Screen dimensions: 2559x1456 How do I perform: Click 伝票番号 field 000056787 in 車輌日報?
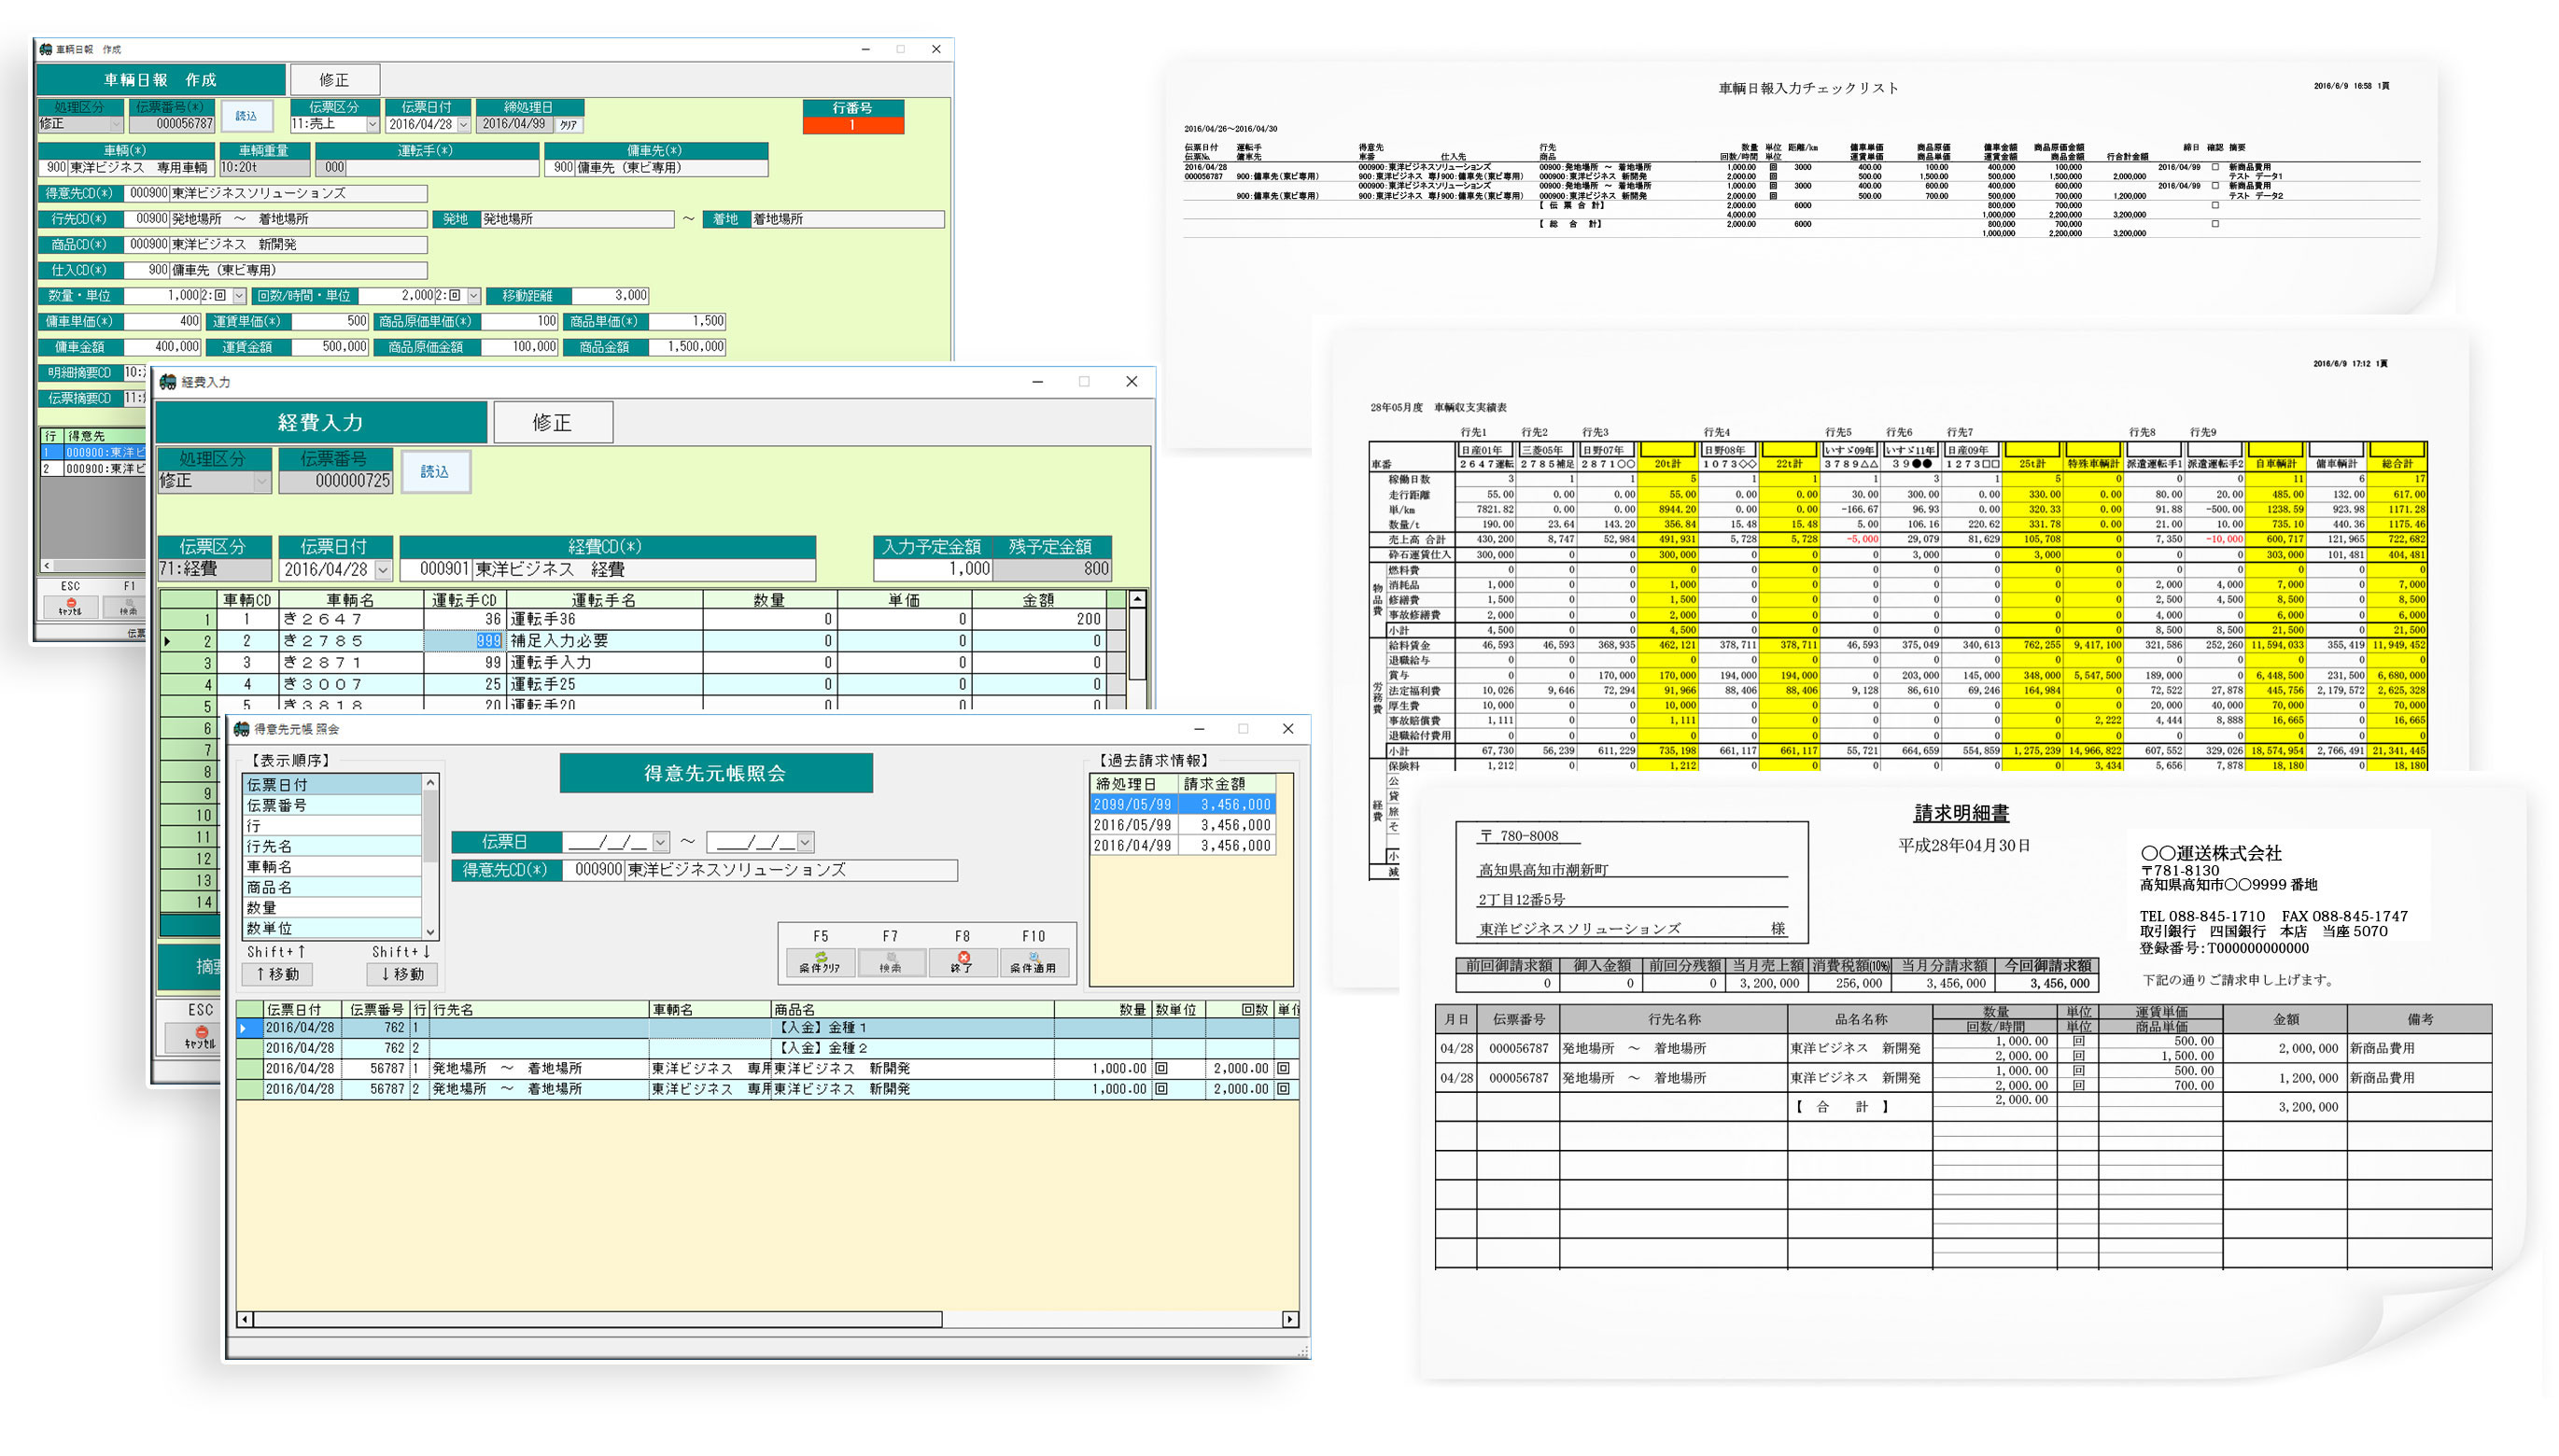(x=172, y=124)
